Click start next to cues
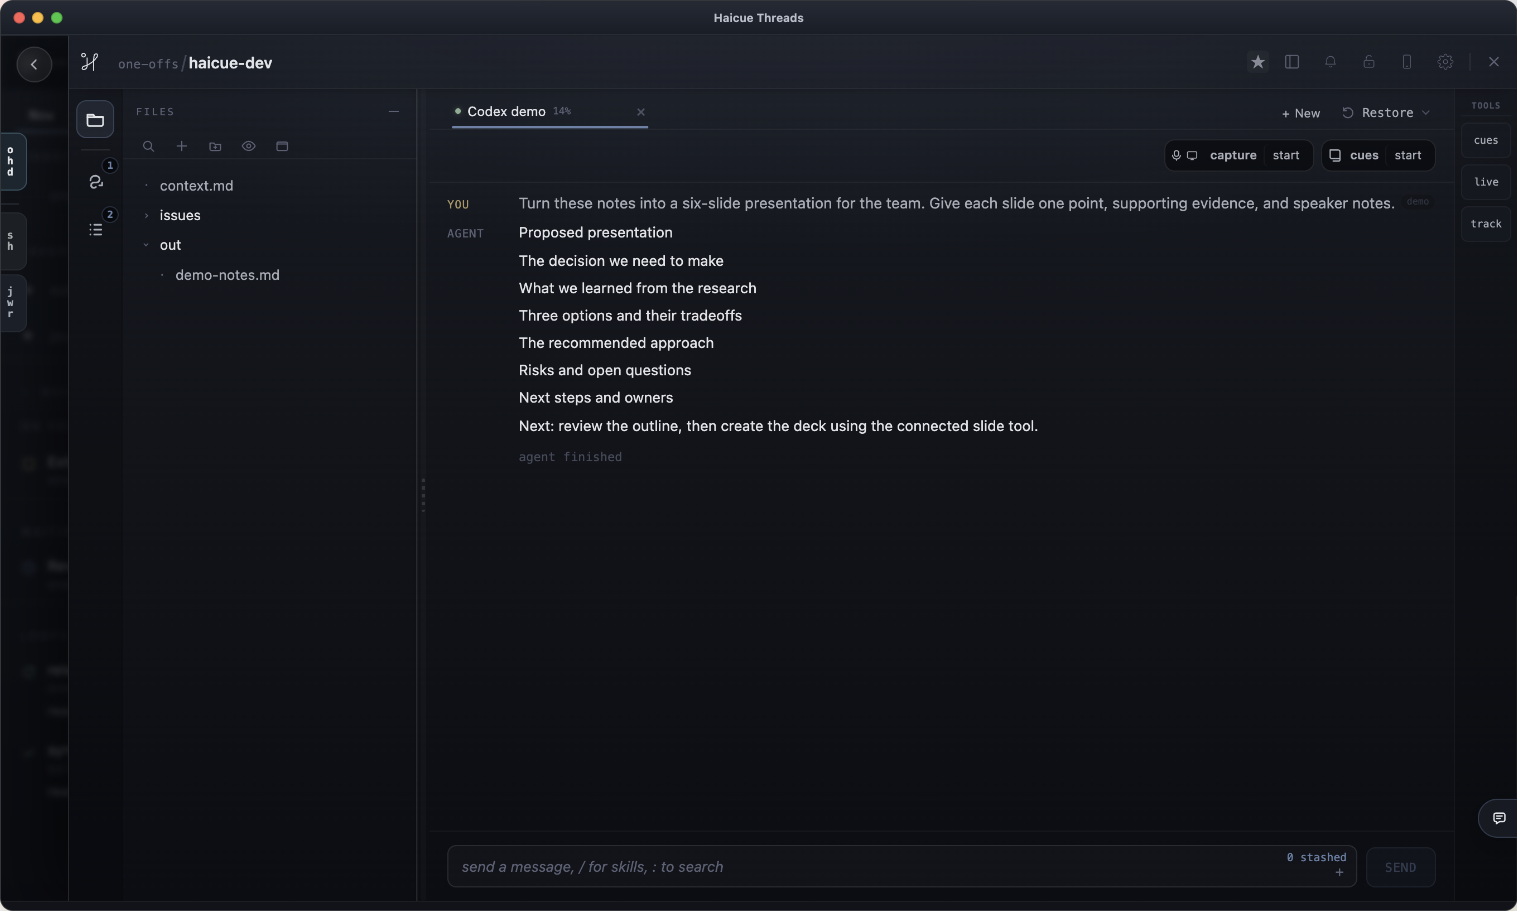Viewport: 1517px width, 911px height. tap(1408, 155)
